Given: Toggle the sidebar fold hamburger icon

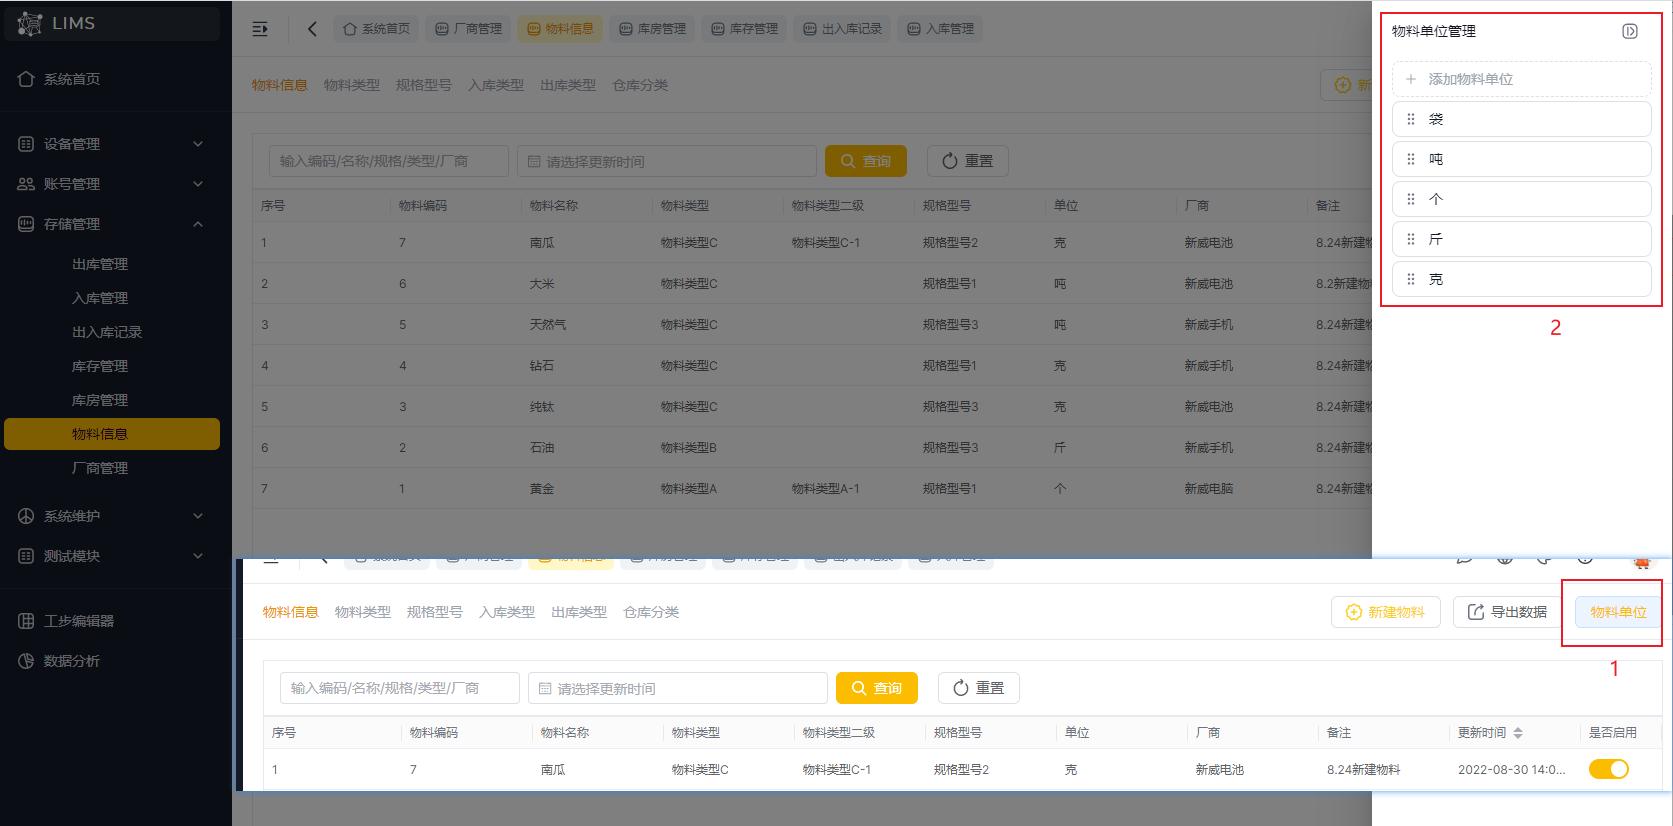Looking at the screenshot, I should click(x=260, y=29).
